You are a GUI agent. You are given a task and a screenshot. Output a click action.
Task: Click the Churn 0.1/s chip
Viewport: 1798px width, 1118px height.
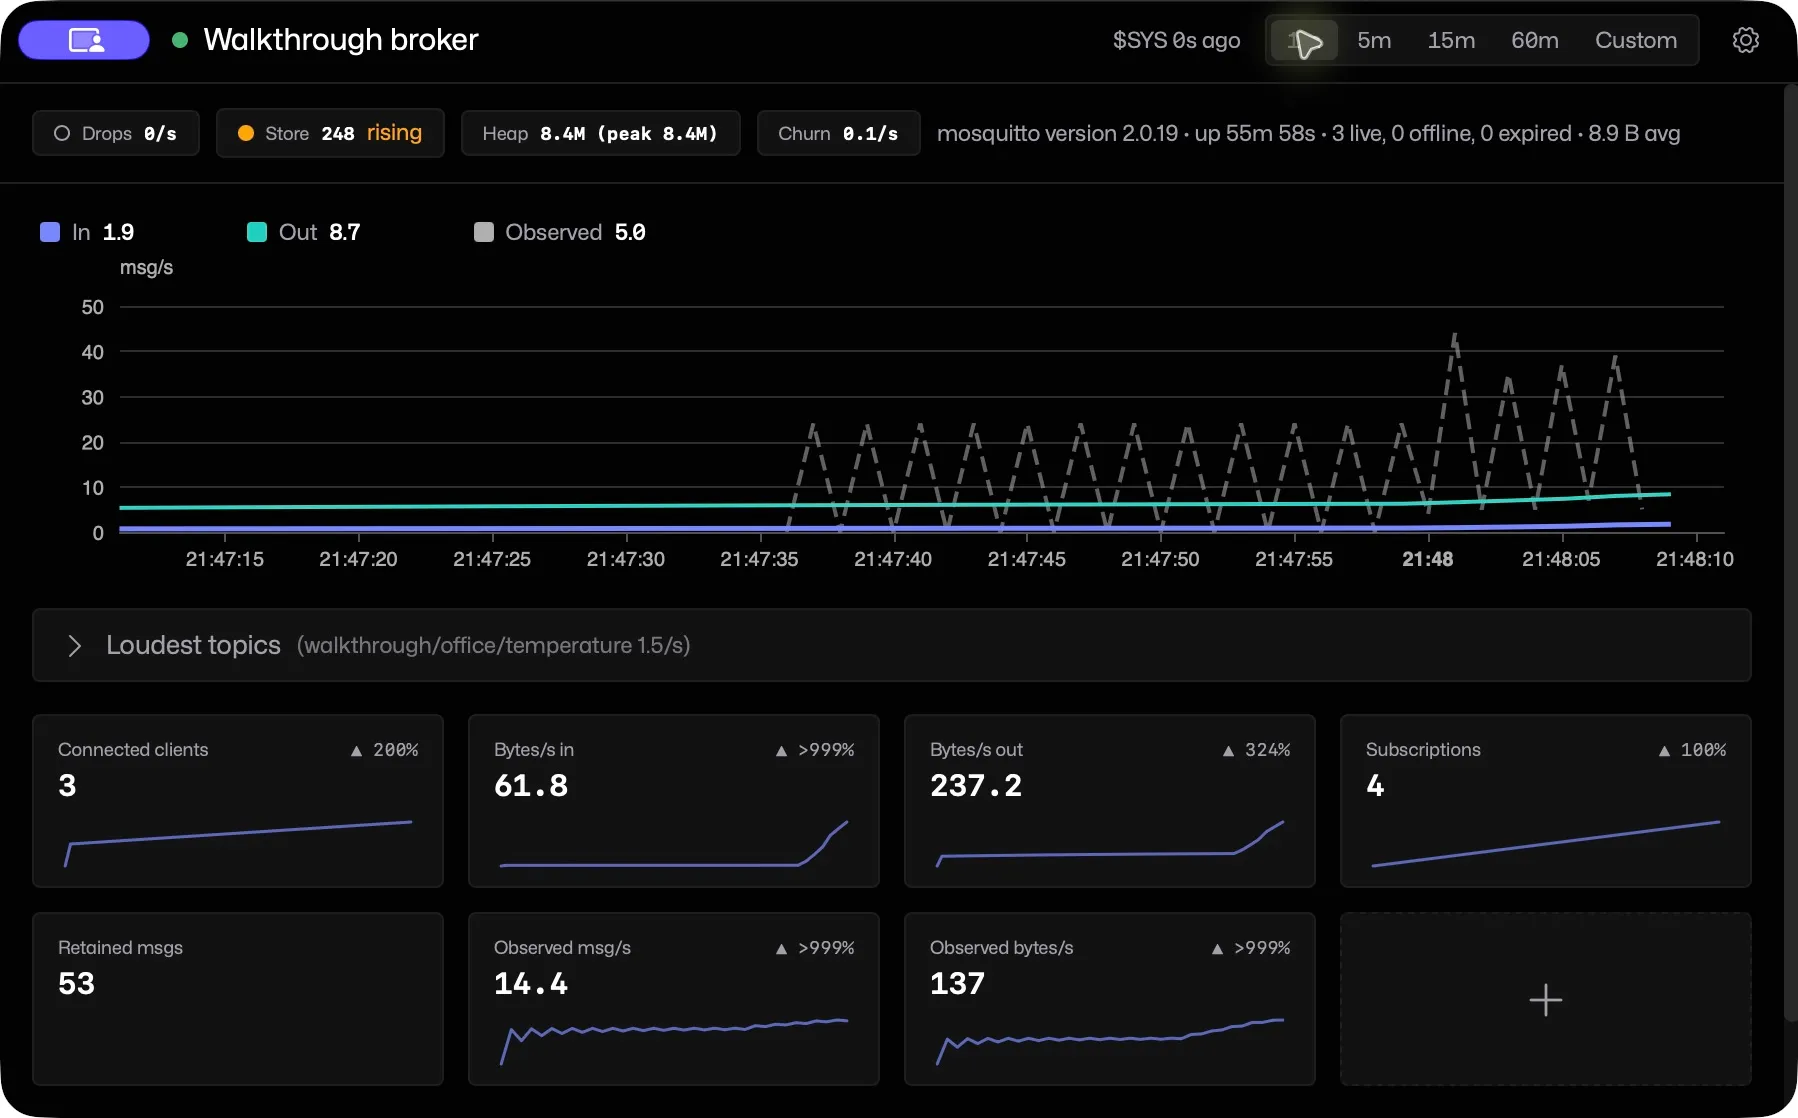838,133
